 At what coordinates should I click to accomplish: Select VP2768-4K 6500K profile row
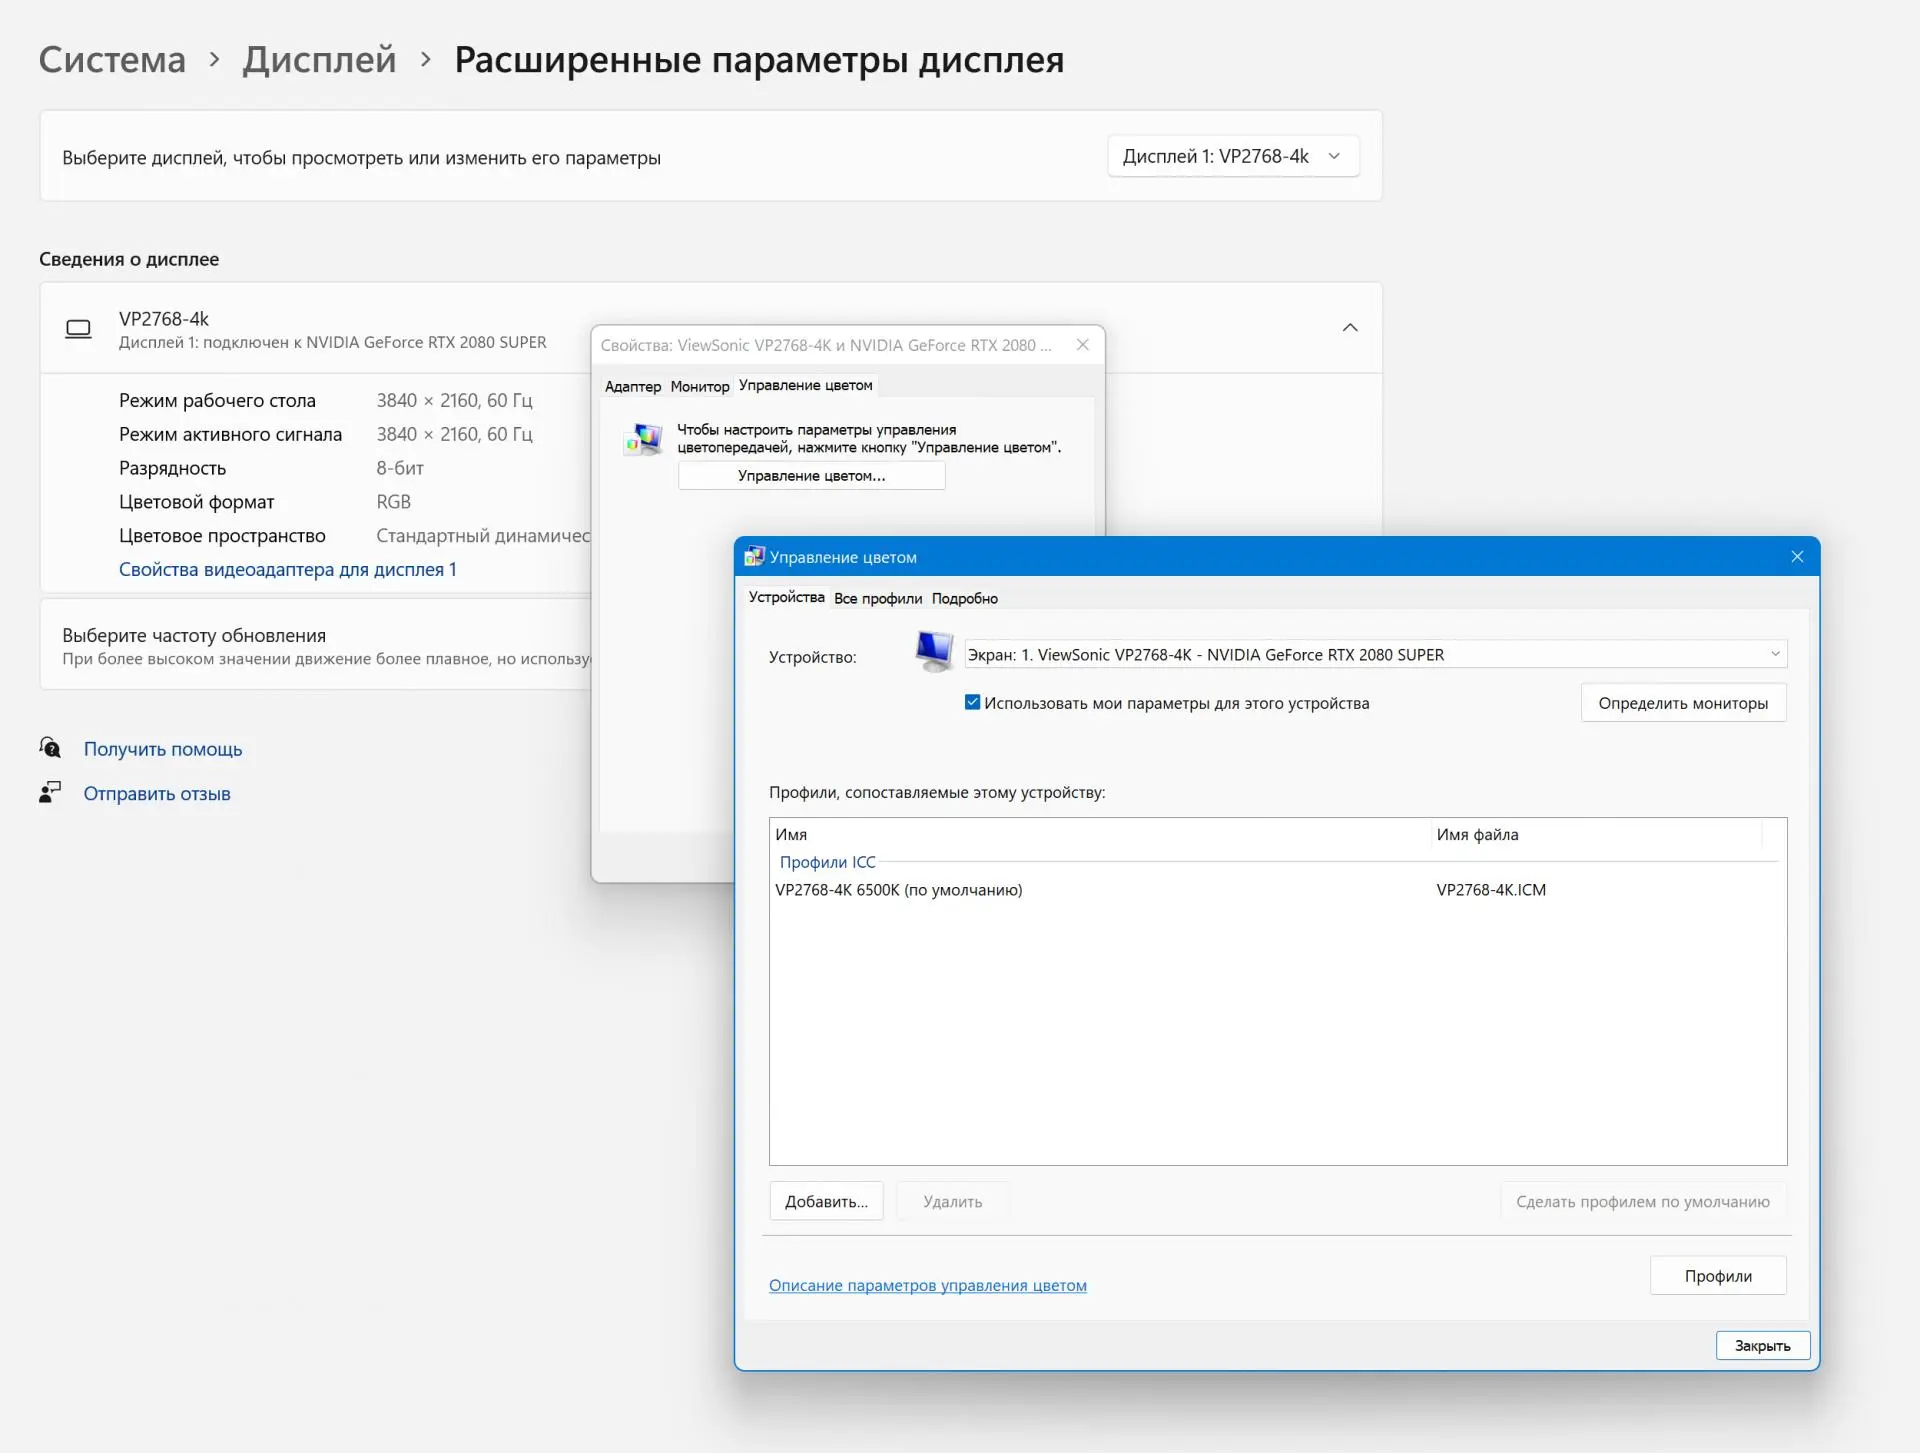click(1278, 890)
